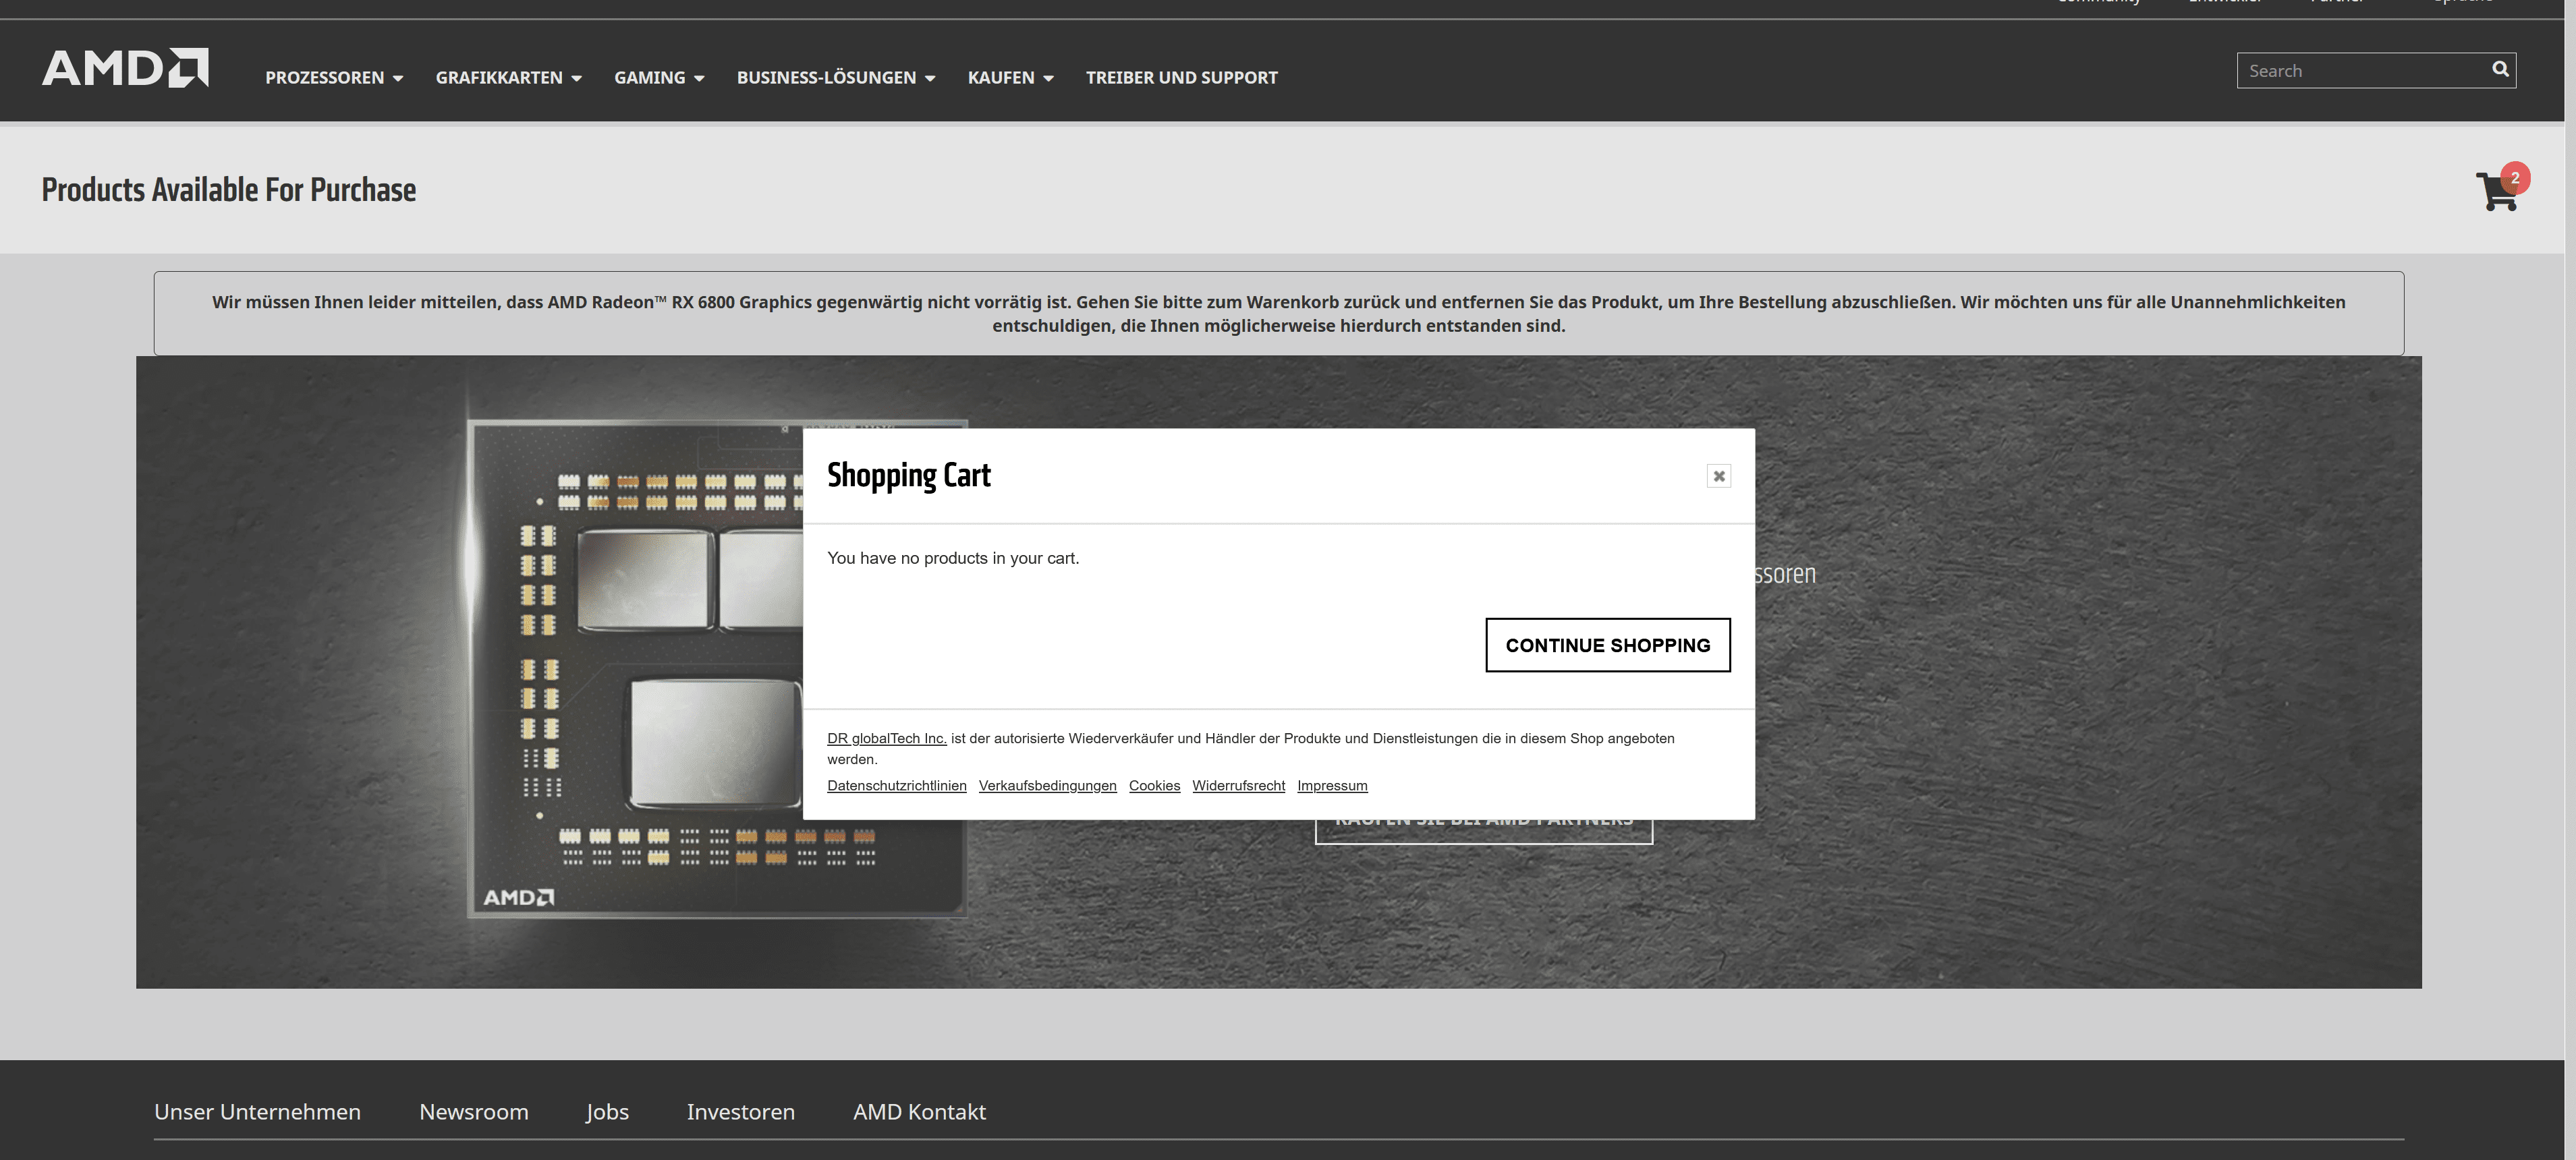Open the Cookies link in dialog
This screenshot has width=2576, height=1160.
coord(1154,786)
